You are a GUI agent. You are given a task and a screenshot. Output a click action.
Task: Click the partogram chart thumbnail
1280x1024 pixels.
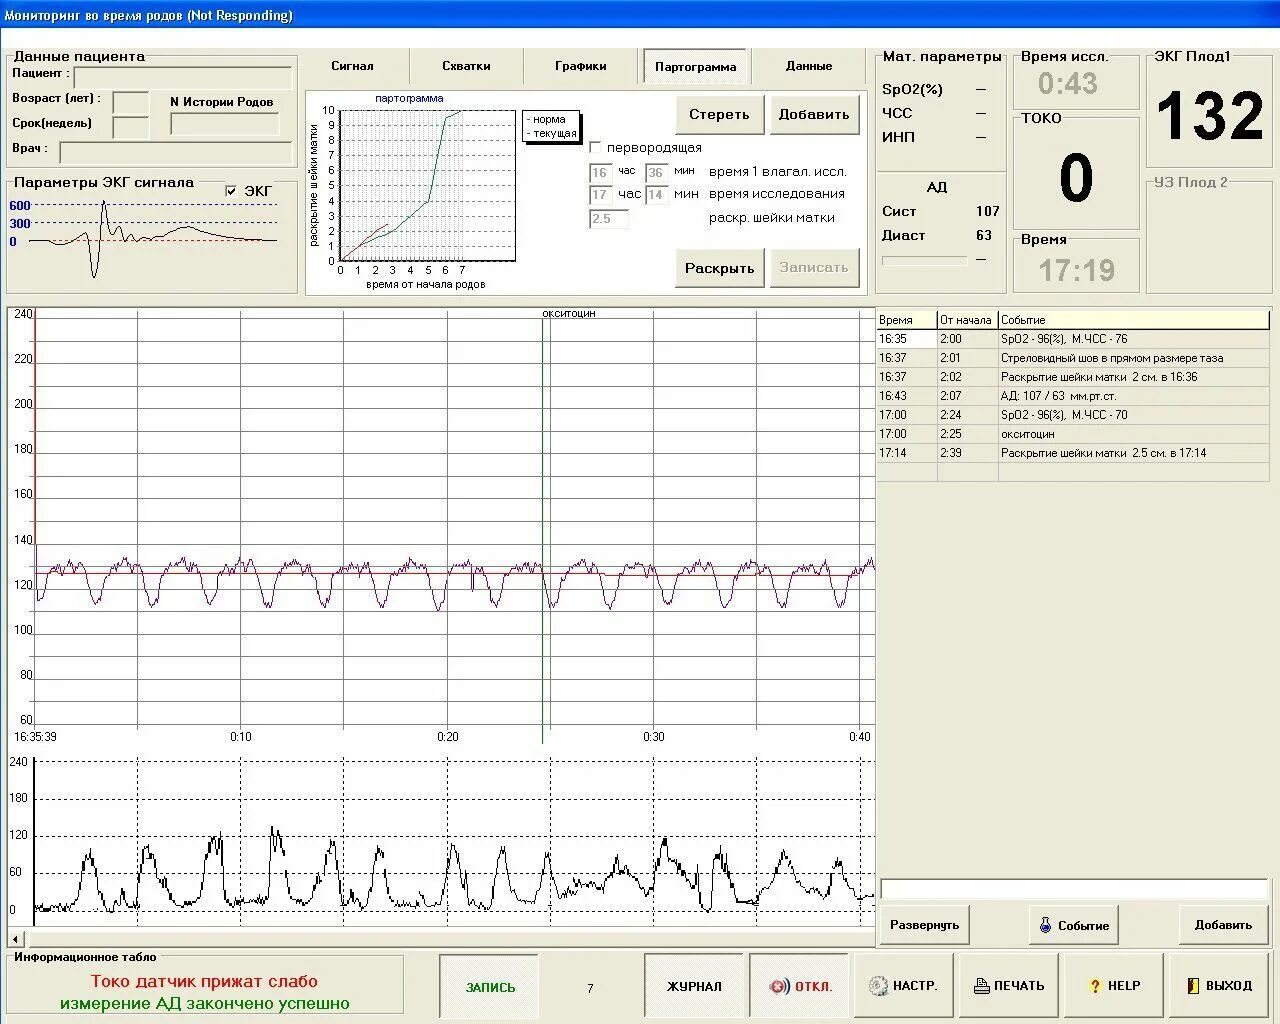[427, 185]
